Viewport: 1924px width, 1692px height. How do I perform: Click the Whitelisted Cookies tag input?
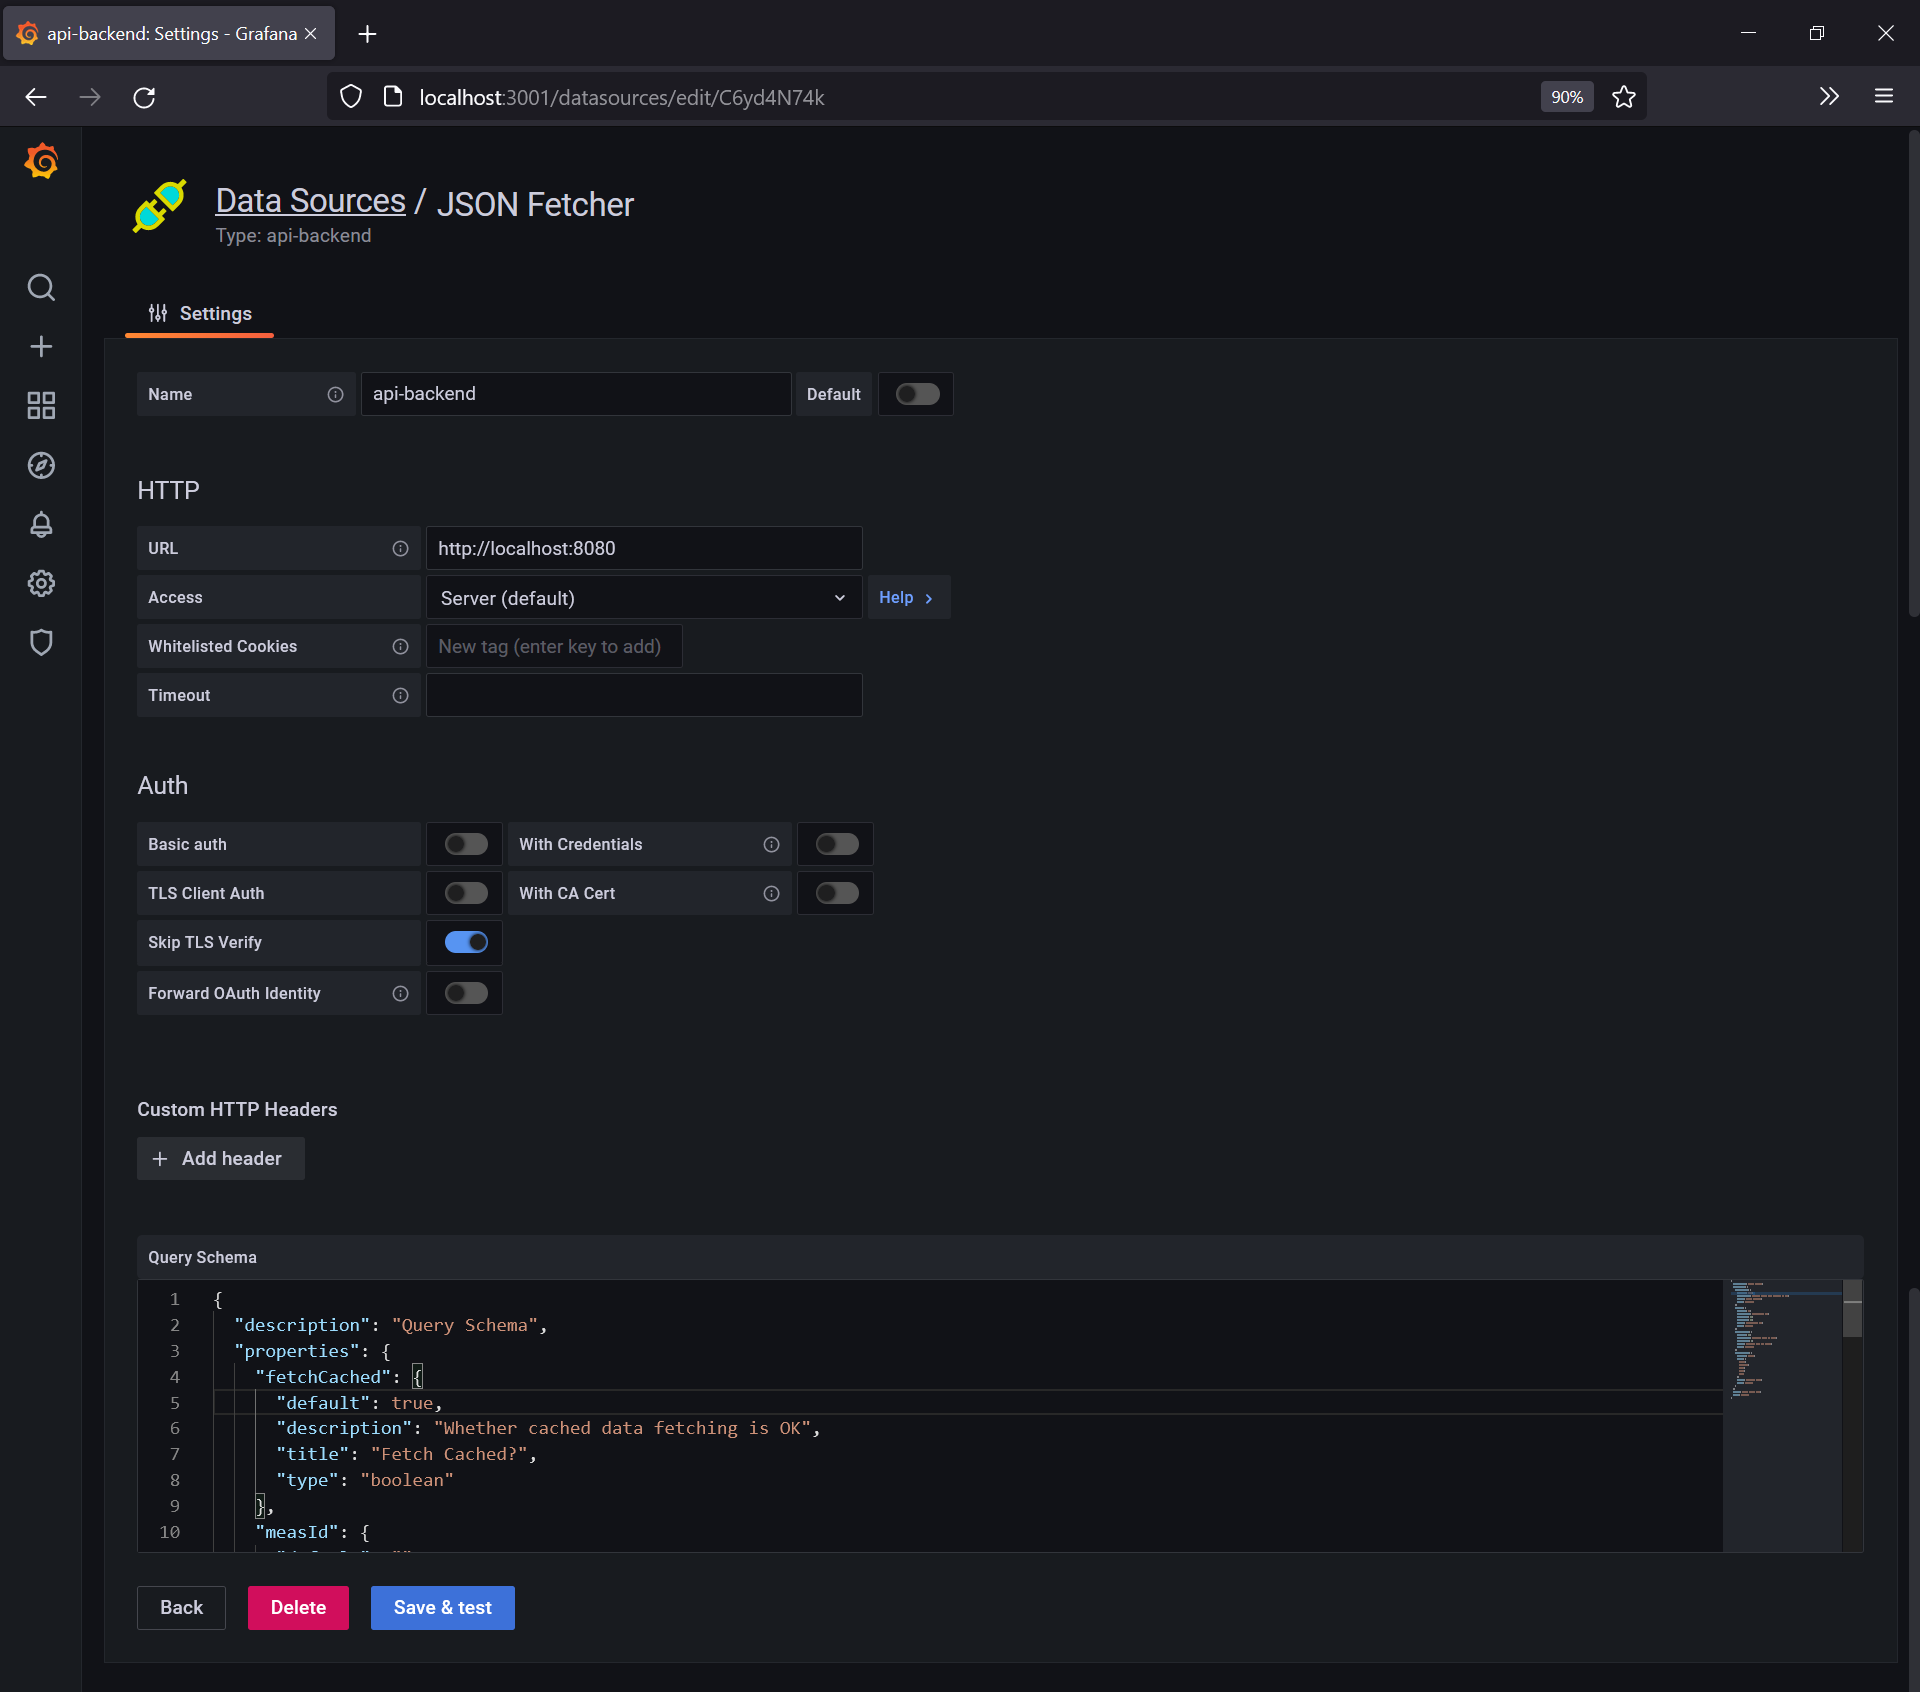click(x=554, y=647)
